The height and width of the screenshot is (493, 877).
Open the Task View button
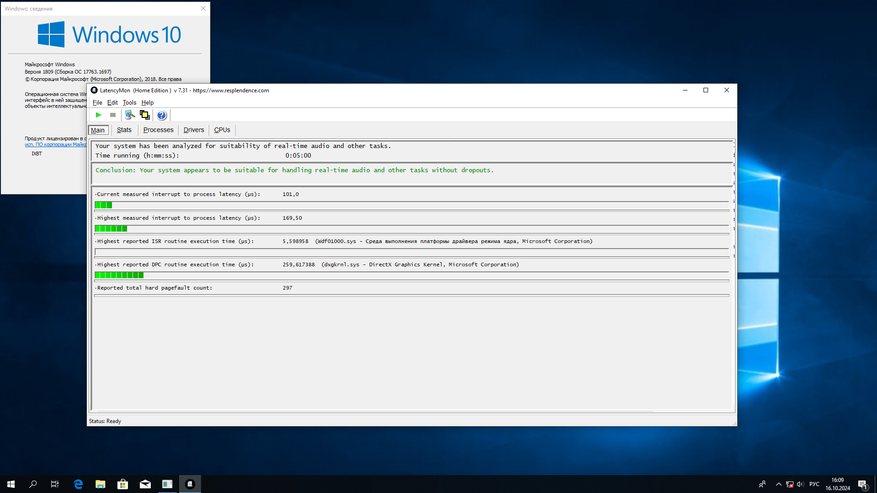click(55, 484)
